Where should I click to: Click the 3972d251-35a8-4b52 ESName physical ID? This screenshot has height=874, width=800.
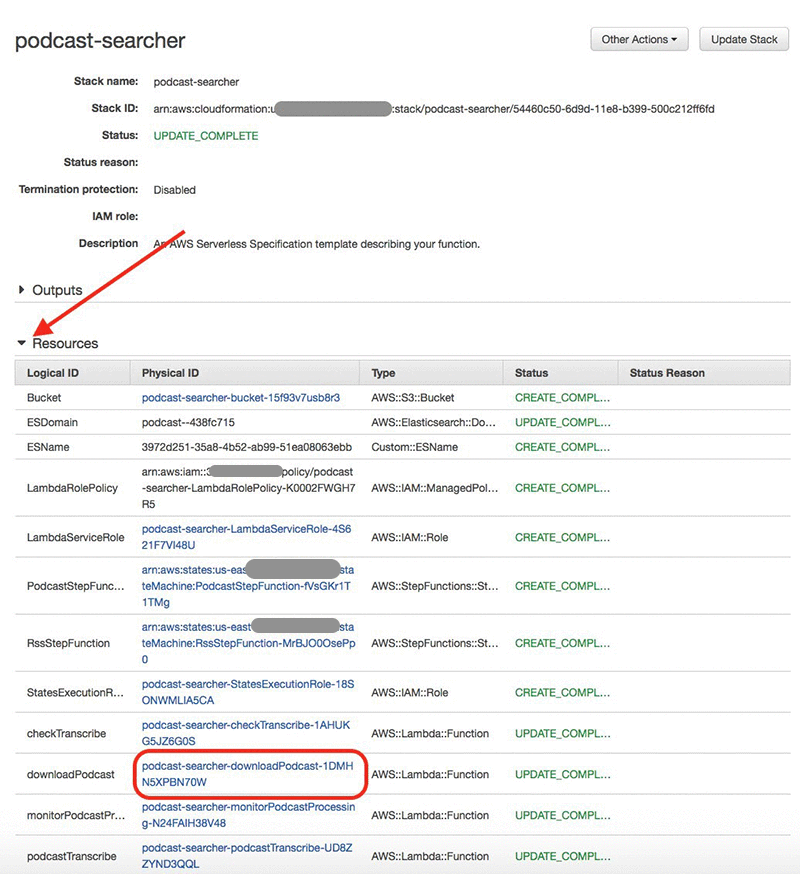pos(246,447)
